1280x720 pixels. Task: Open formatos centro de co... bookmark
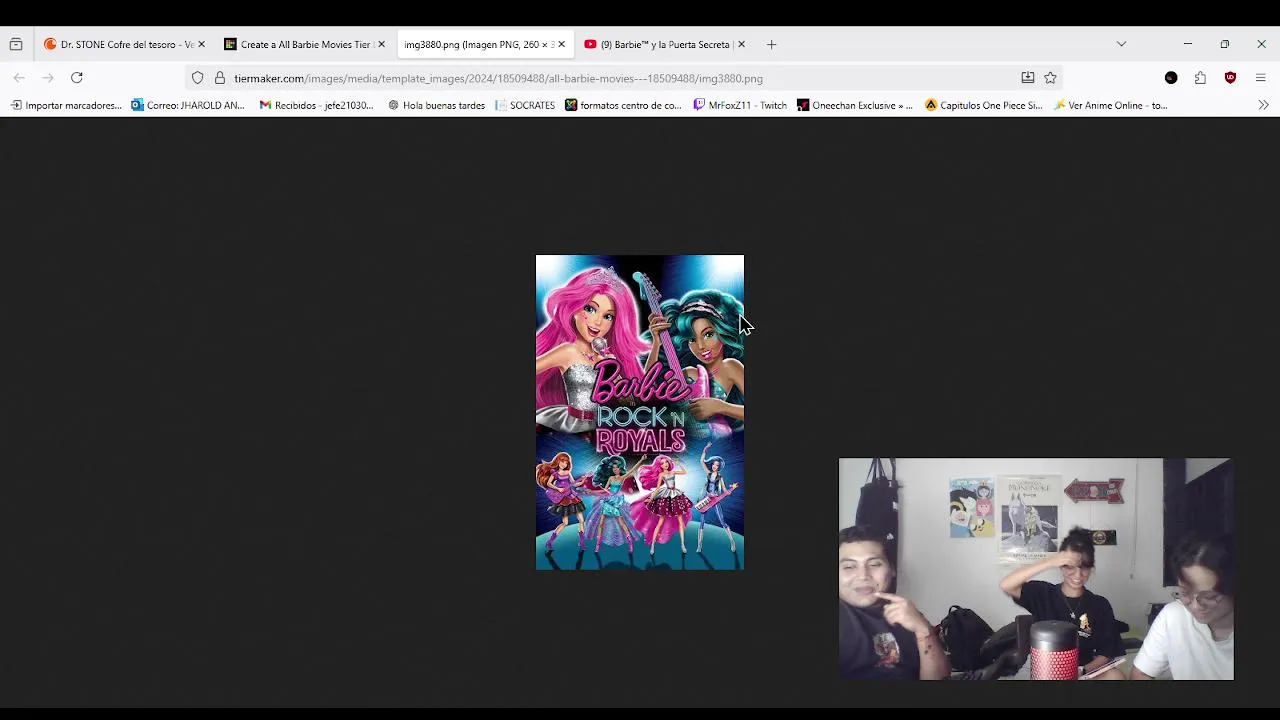point(623,105)
